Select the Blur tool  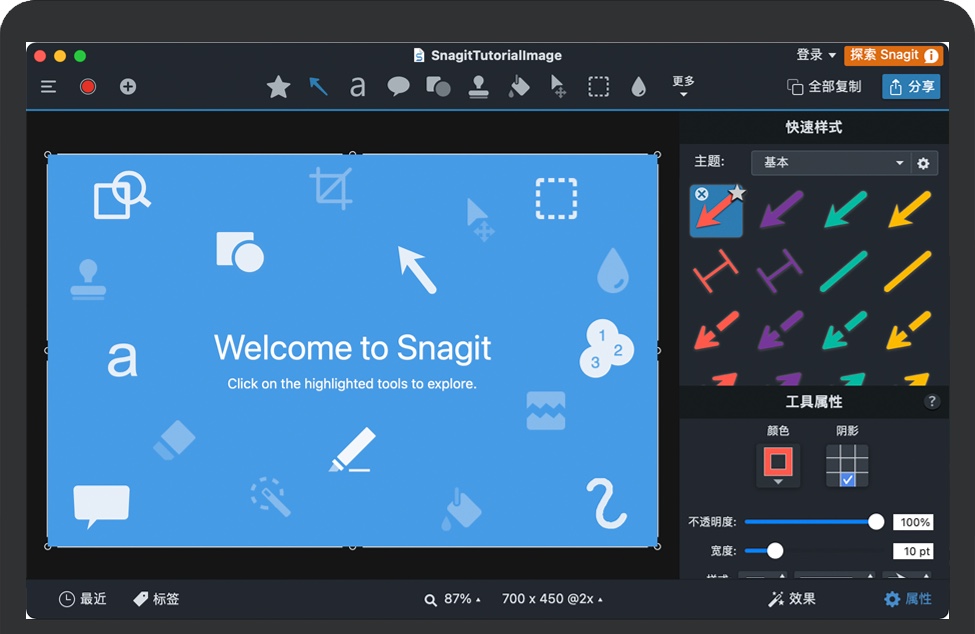(638, 86)
